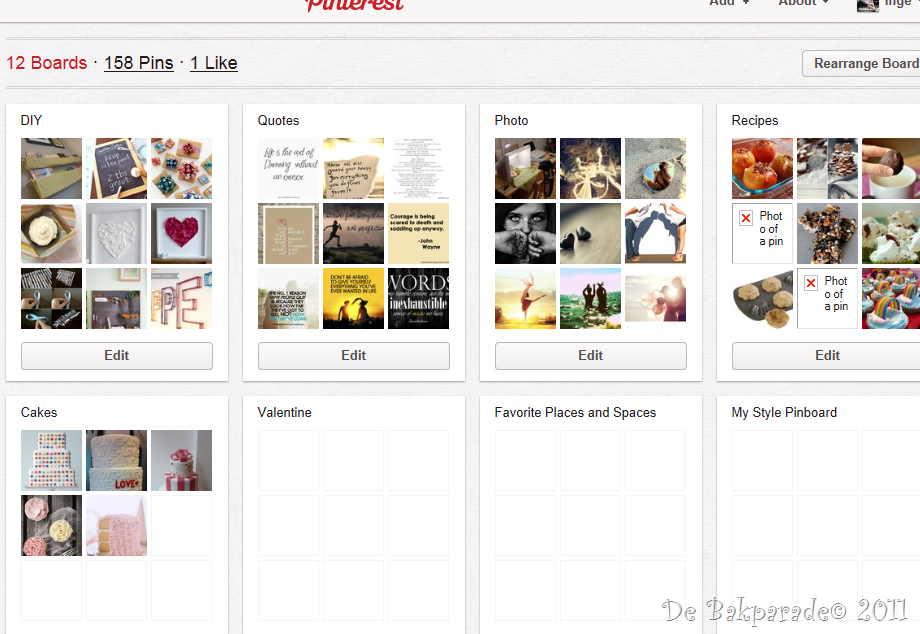Open the LOVE lettered cake pin
920x634 pixels.
pos(117,460)
